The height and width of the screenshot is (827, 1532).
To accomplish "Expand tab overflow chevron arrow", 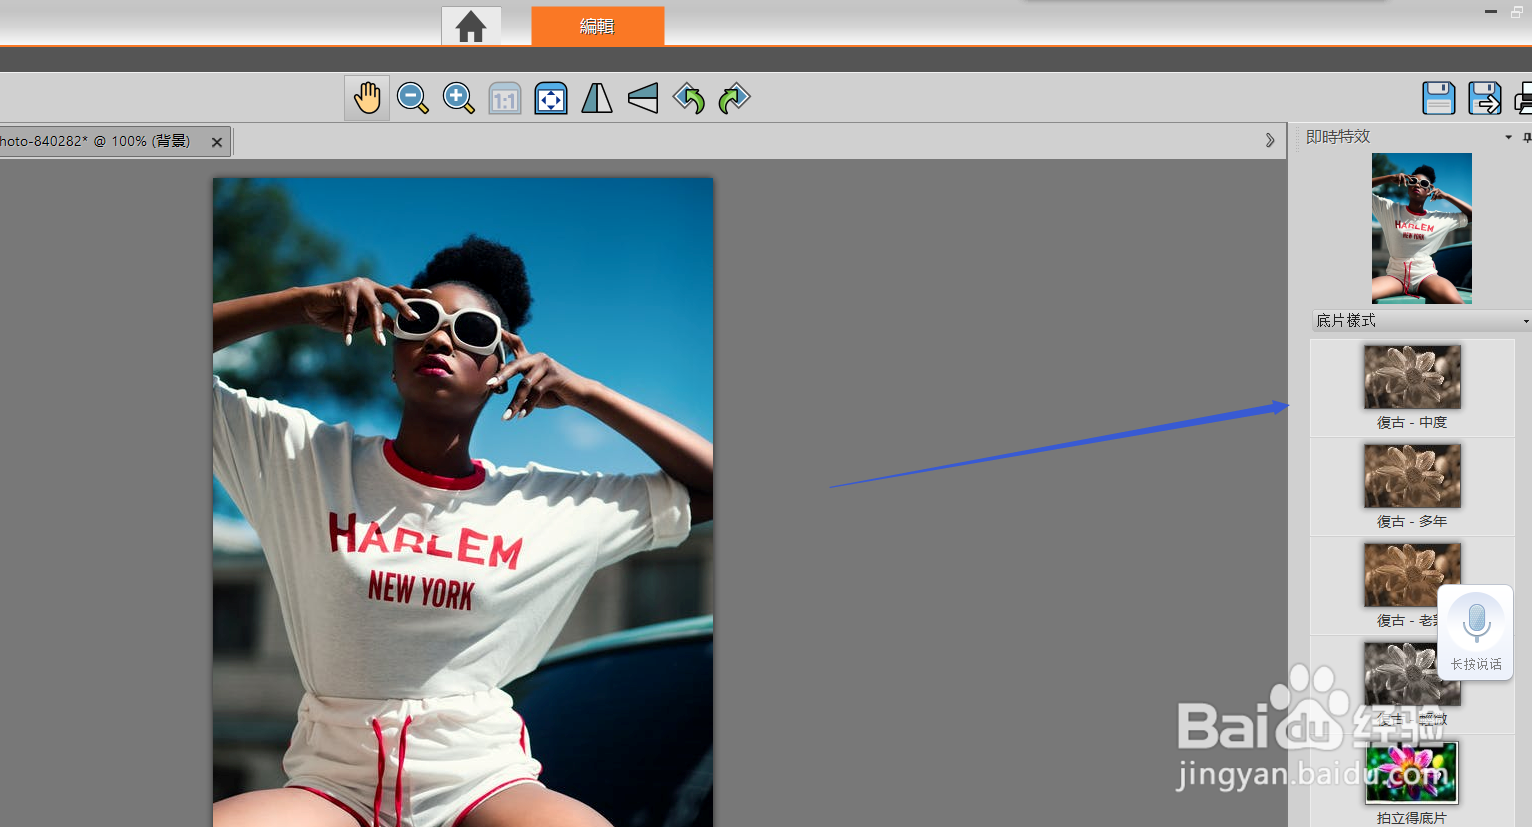I will [x=1270, y=141].
